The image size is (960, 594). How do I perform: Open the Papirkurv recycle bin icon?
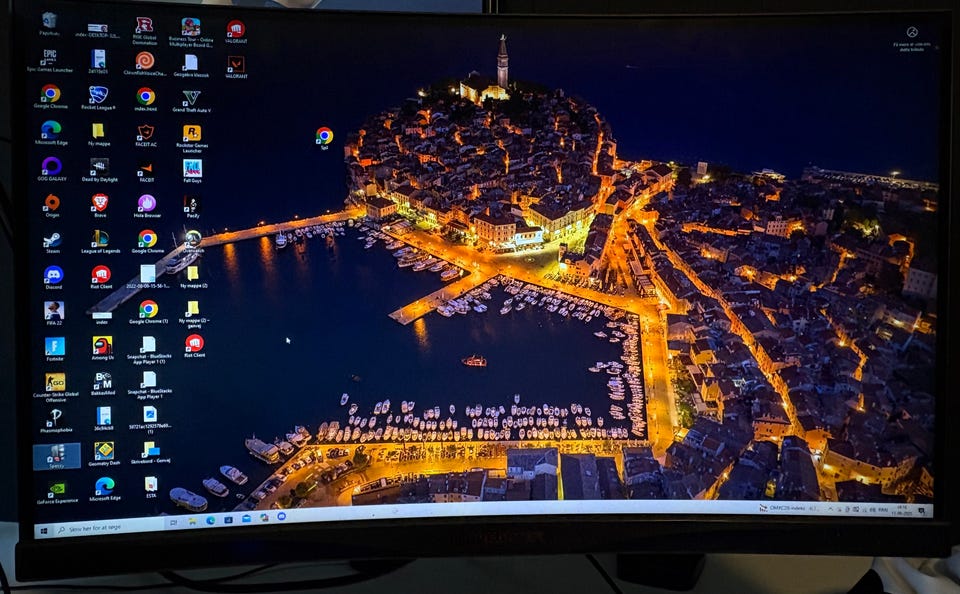pyautogui.click(x=49, y=24)
